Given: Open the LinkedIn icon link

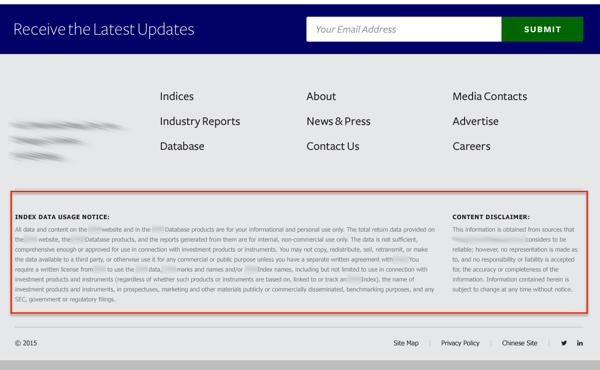Looking at the screenshot, I should [580, 343].
